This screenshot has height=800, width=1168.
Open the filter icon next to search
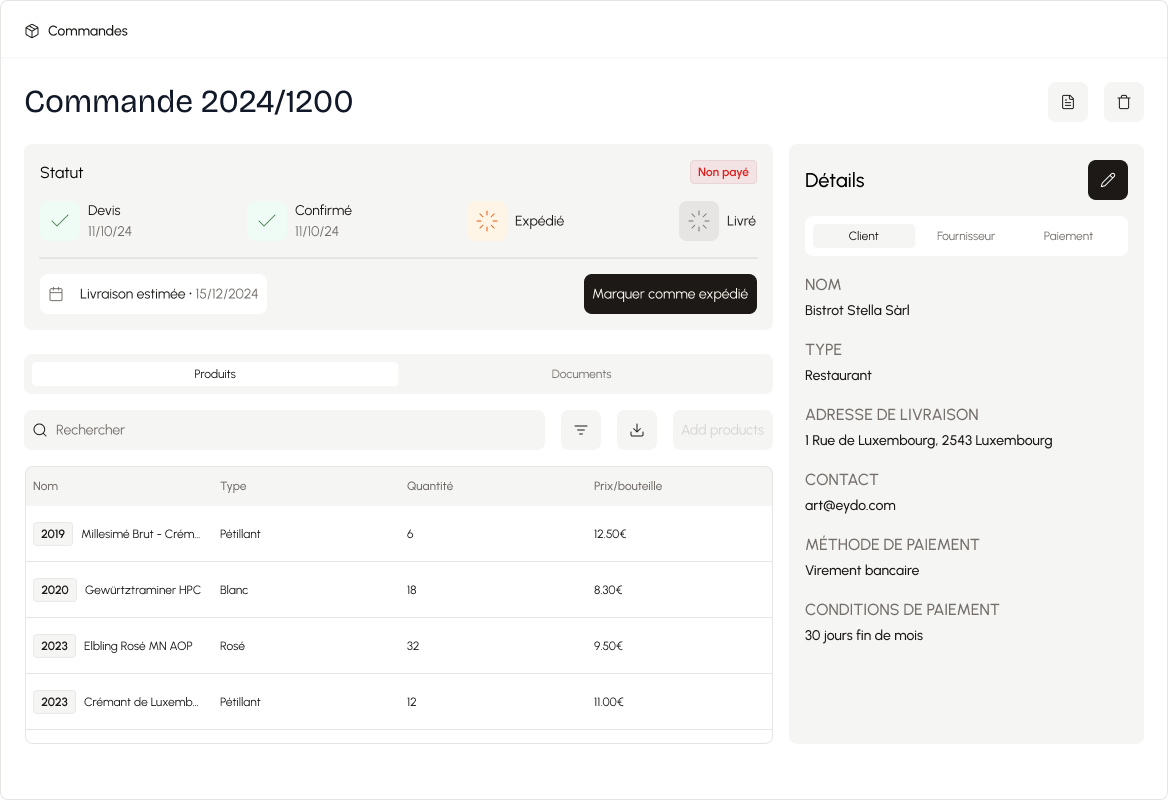click(581, 430)
